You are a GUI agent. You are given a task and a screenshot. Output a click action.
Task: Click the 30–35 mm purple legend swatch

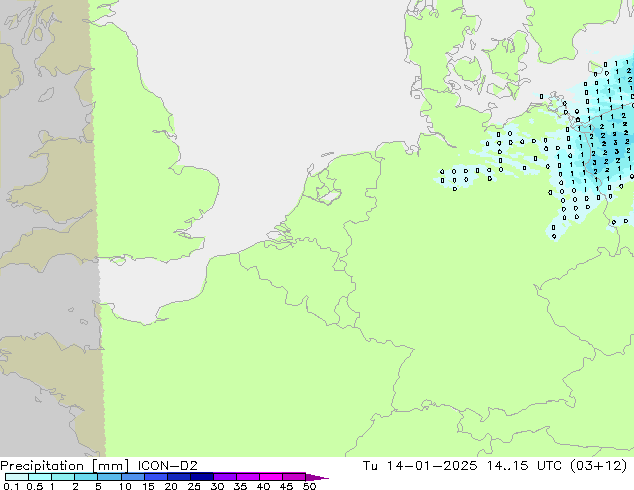(x=225, y=477)
